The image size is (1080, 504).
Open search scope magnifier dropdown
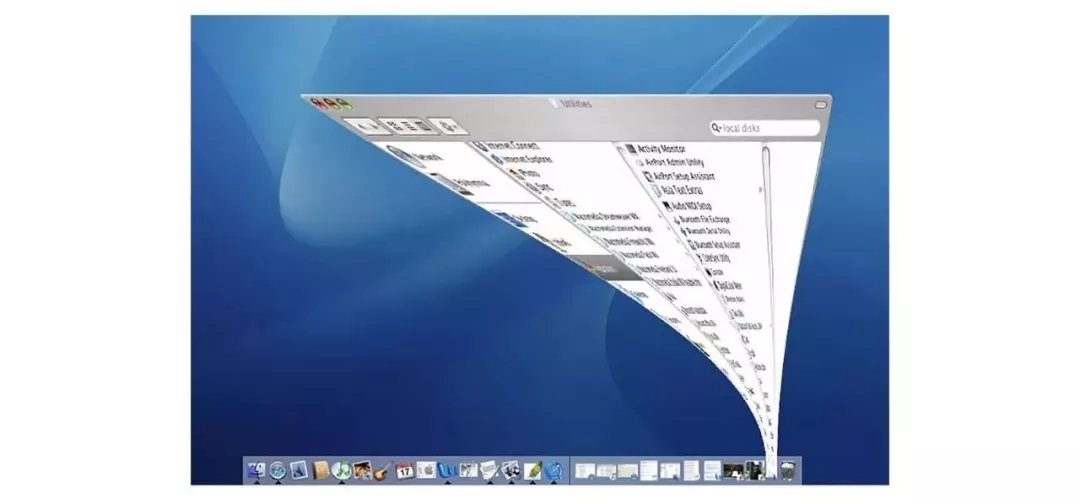pyautogui.click(x=716, y=128)
